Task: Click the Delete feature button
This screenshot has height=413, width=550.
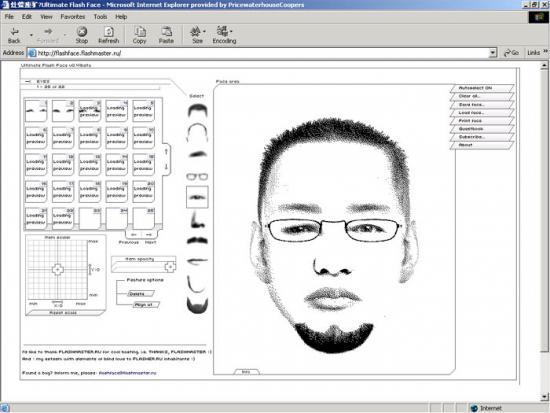Action: pyautogui.click(x=140, y=294)
